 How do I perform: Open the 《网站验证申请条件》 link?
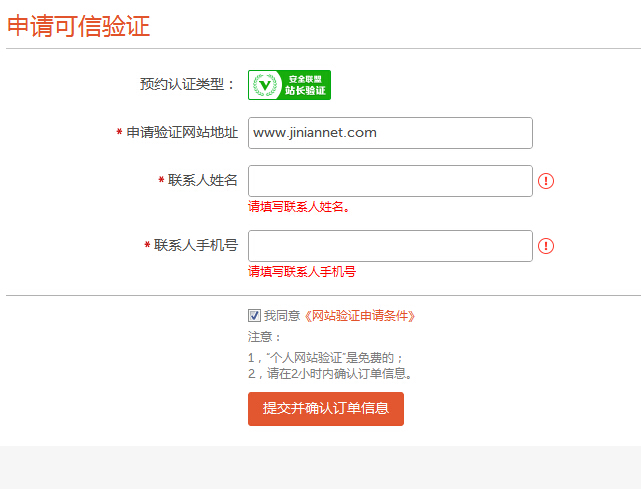(359, 316)
